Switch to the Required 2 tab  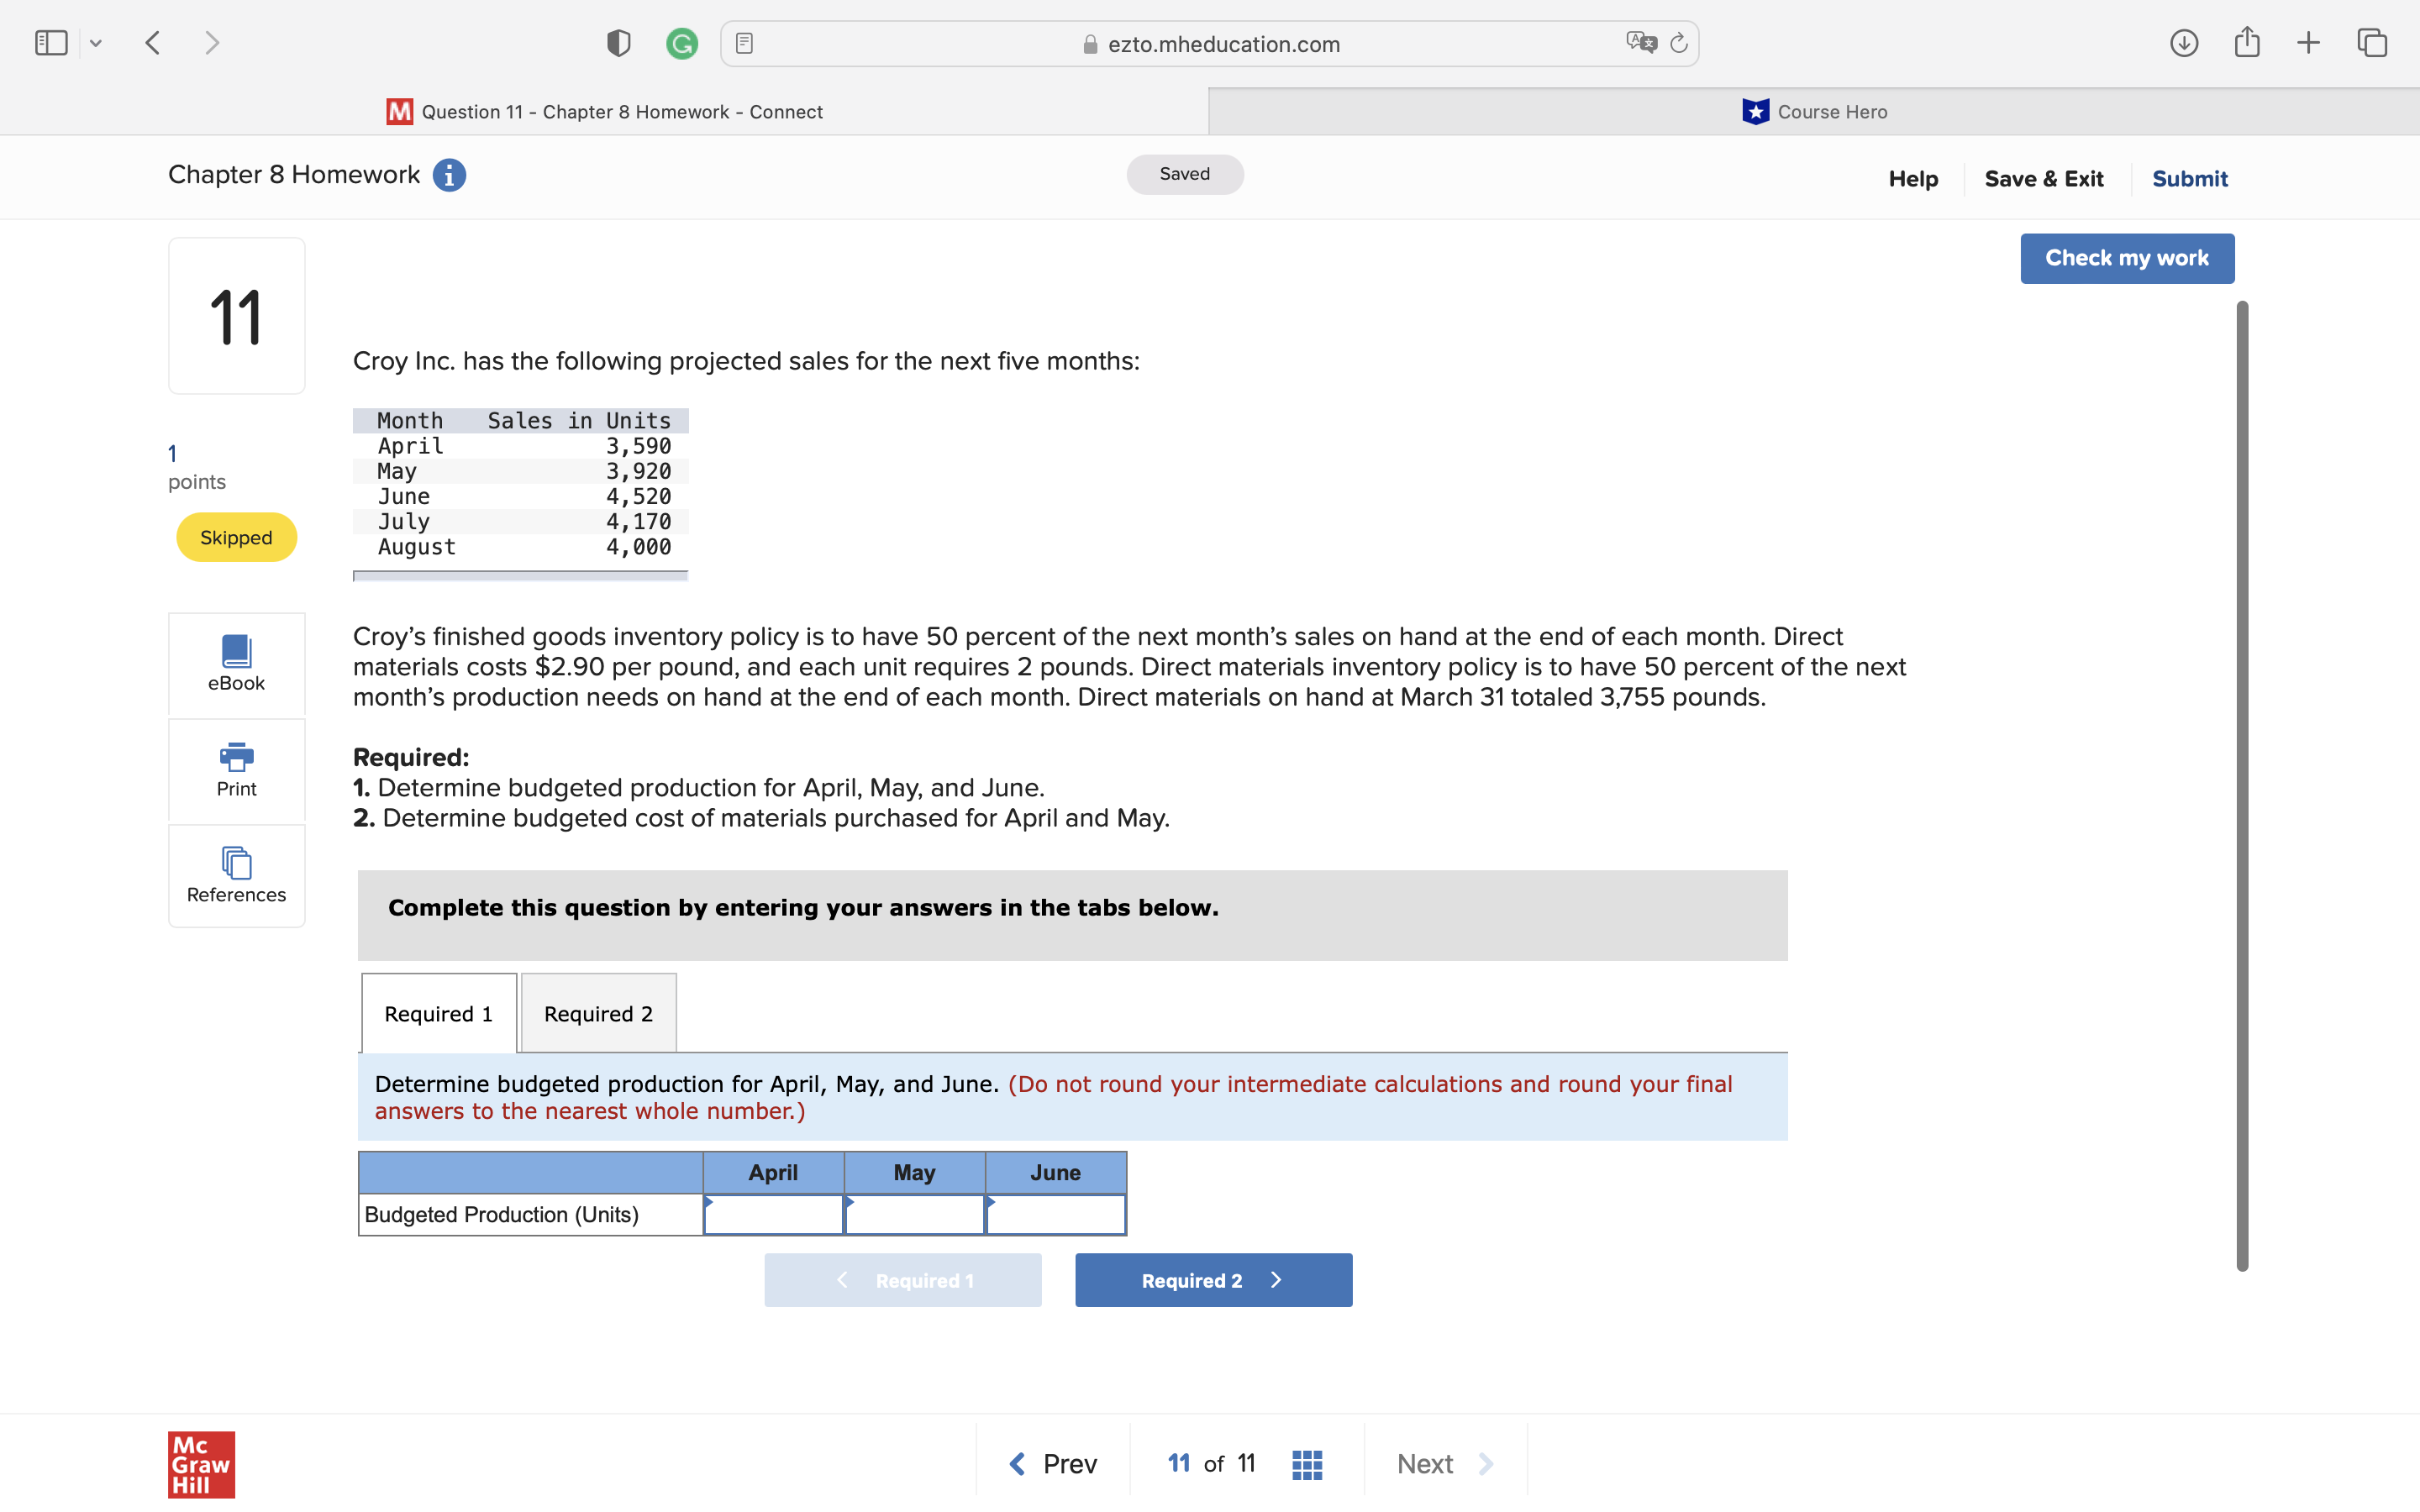(597, 1013)
